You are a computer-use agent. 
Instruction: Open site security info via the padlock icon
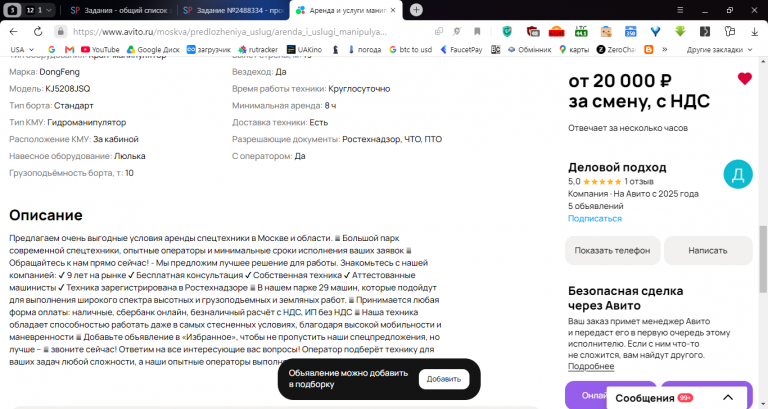[60, 31]
